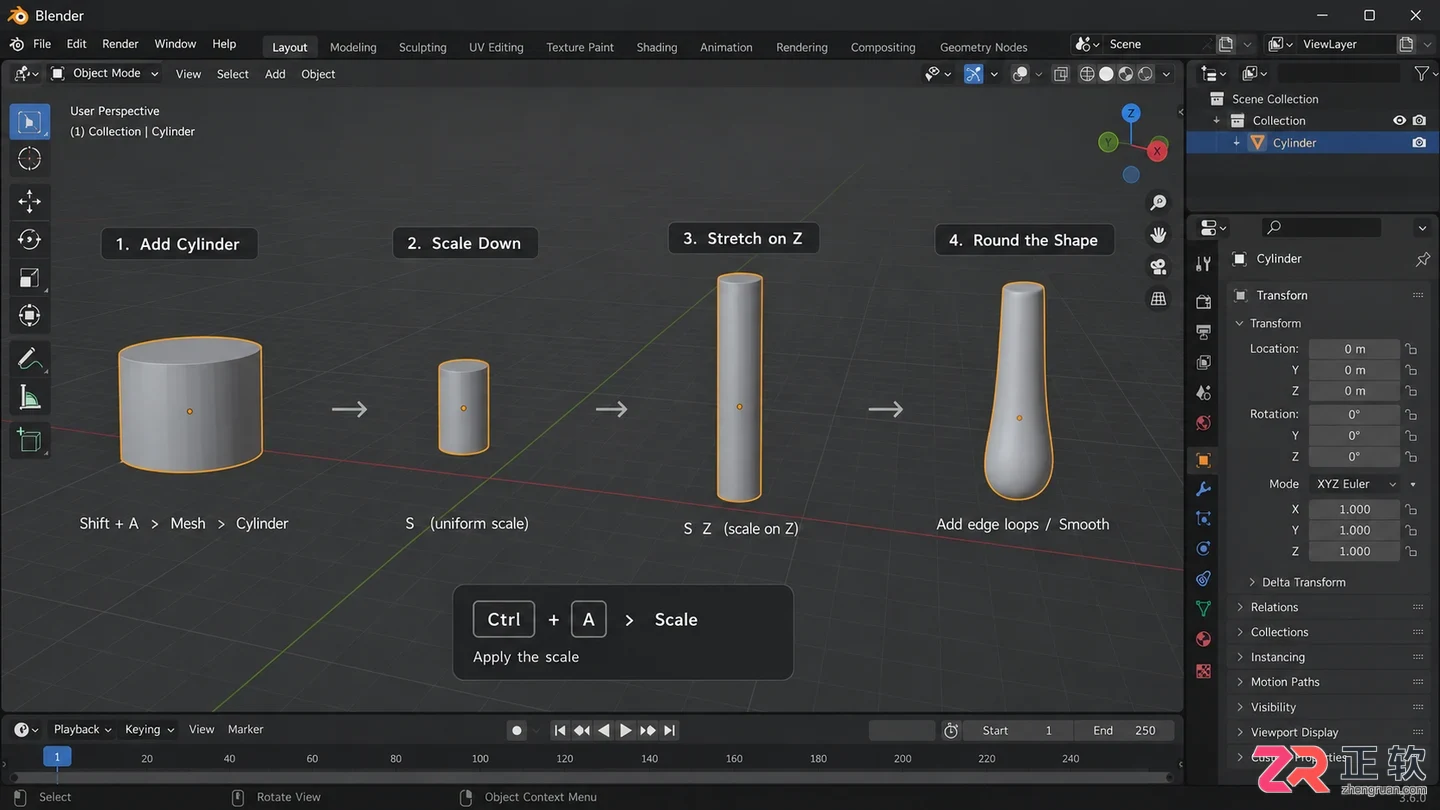1440x810 pixels.
Task: Toggle X-ray mode in viewport header
Action: pyautogui.click(x=1061, y=74)
